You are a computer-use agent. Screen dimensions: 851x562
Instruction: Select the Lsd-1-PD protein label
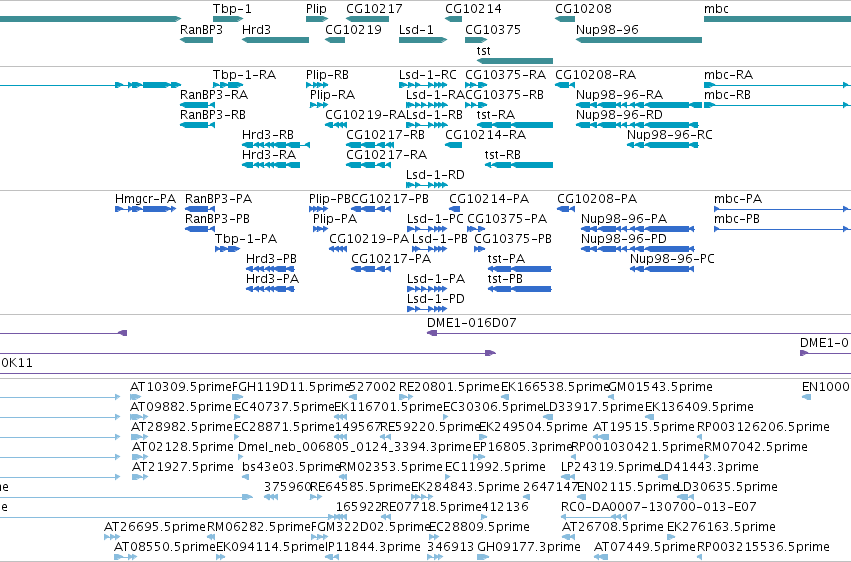pyautogui.click(x=436, y=298)
